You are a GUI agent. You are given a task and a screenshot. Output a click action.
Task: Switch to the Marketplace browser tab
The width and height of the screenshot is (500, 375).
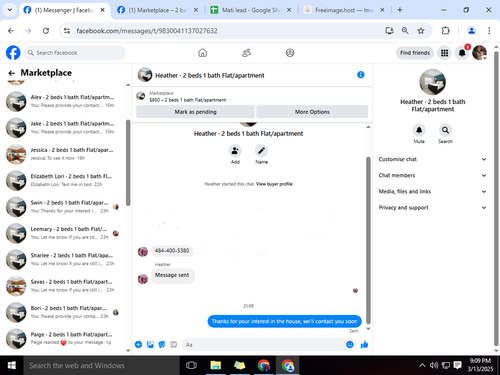pos(157,10)
